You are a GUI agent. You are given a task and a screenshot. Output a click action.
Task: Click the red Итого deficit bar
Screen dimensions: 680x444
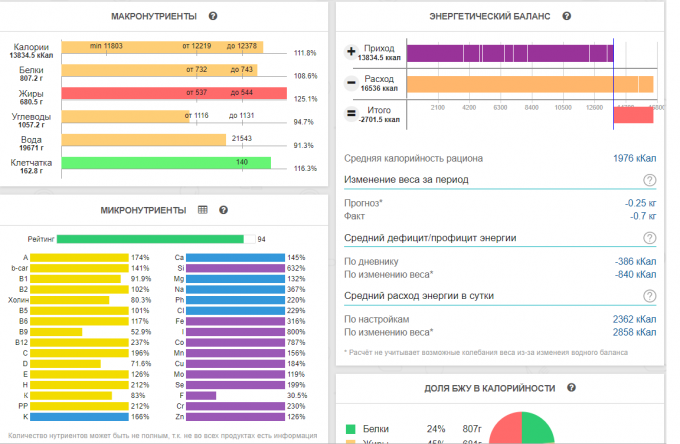(632, 114)
